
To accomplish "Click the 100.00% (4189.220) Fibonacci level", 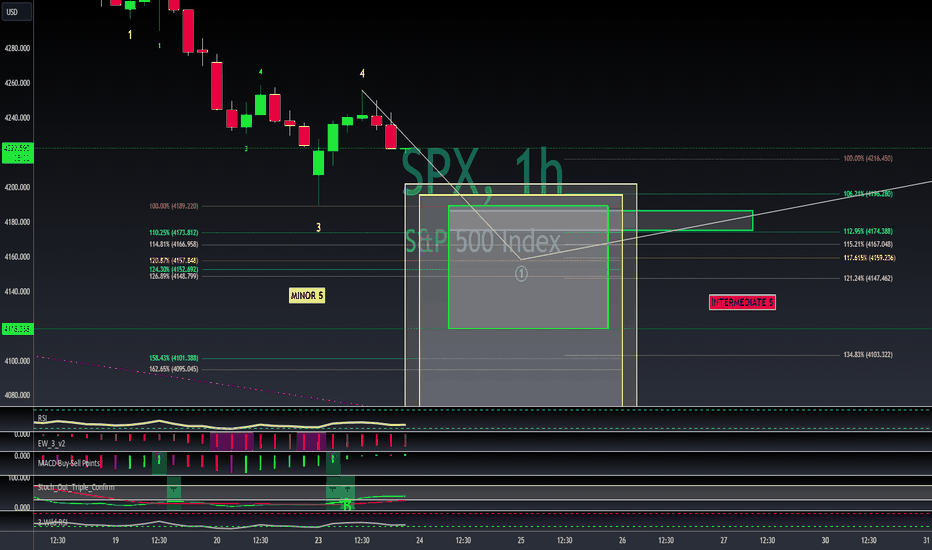I will click(174, 206).
